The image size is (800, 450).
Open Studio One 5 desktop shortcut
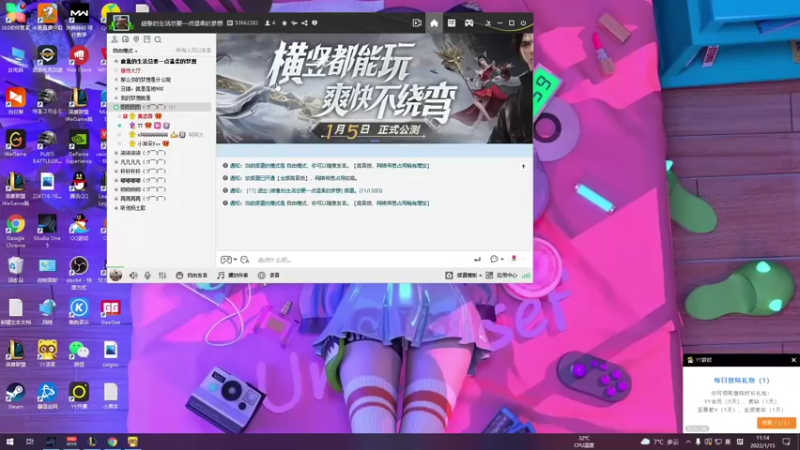(x=47, y=231)
